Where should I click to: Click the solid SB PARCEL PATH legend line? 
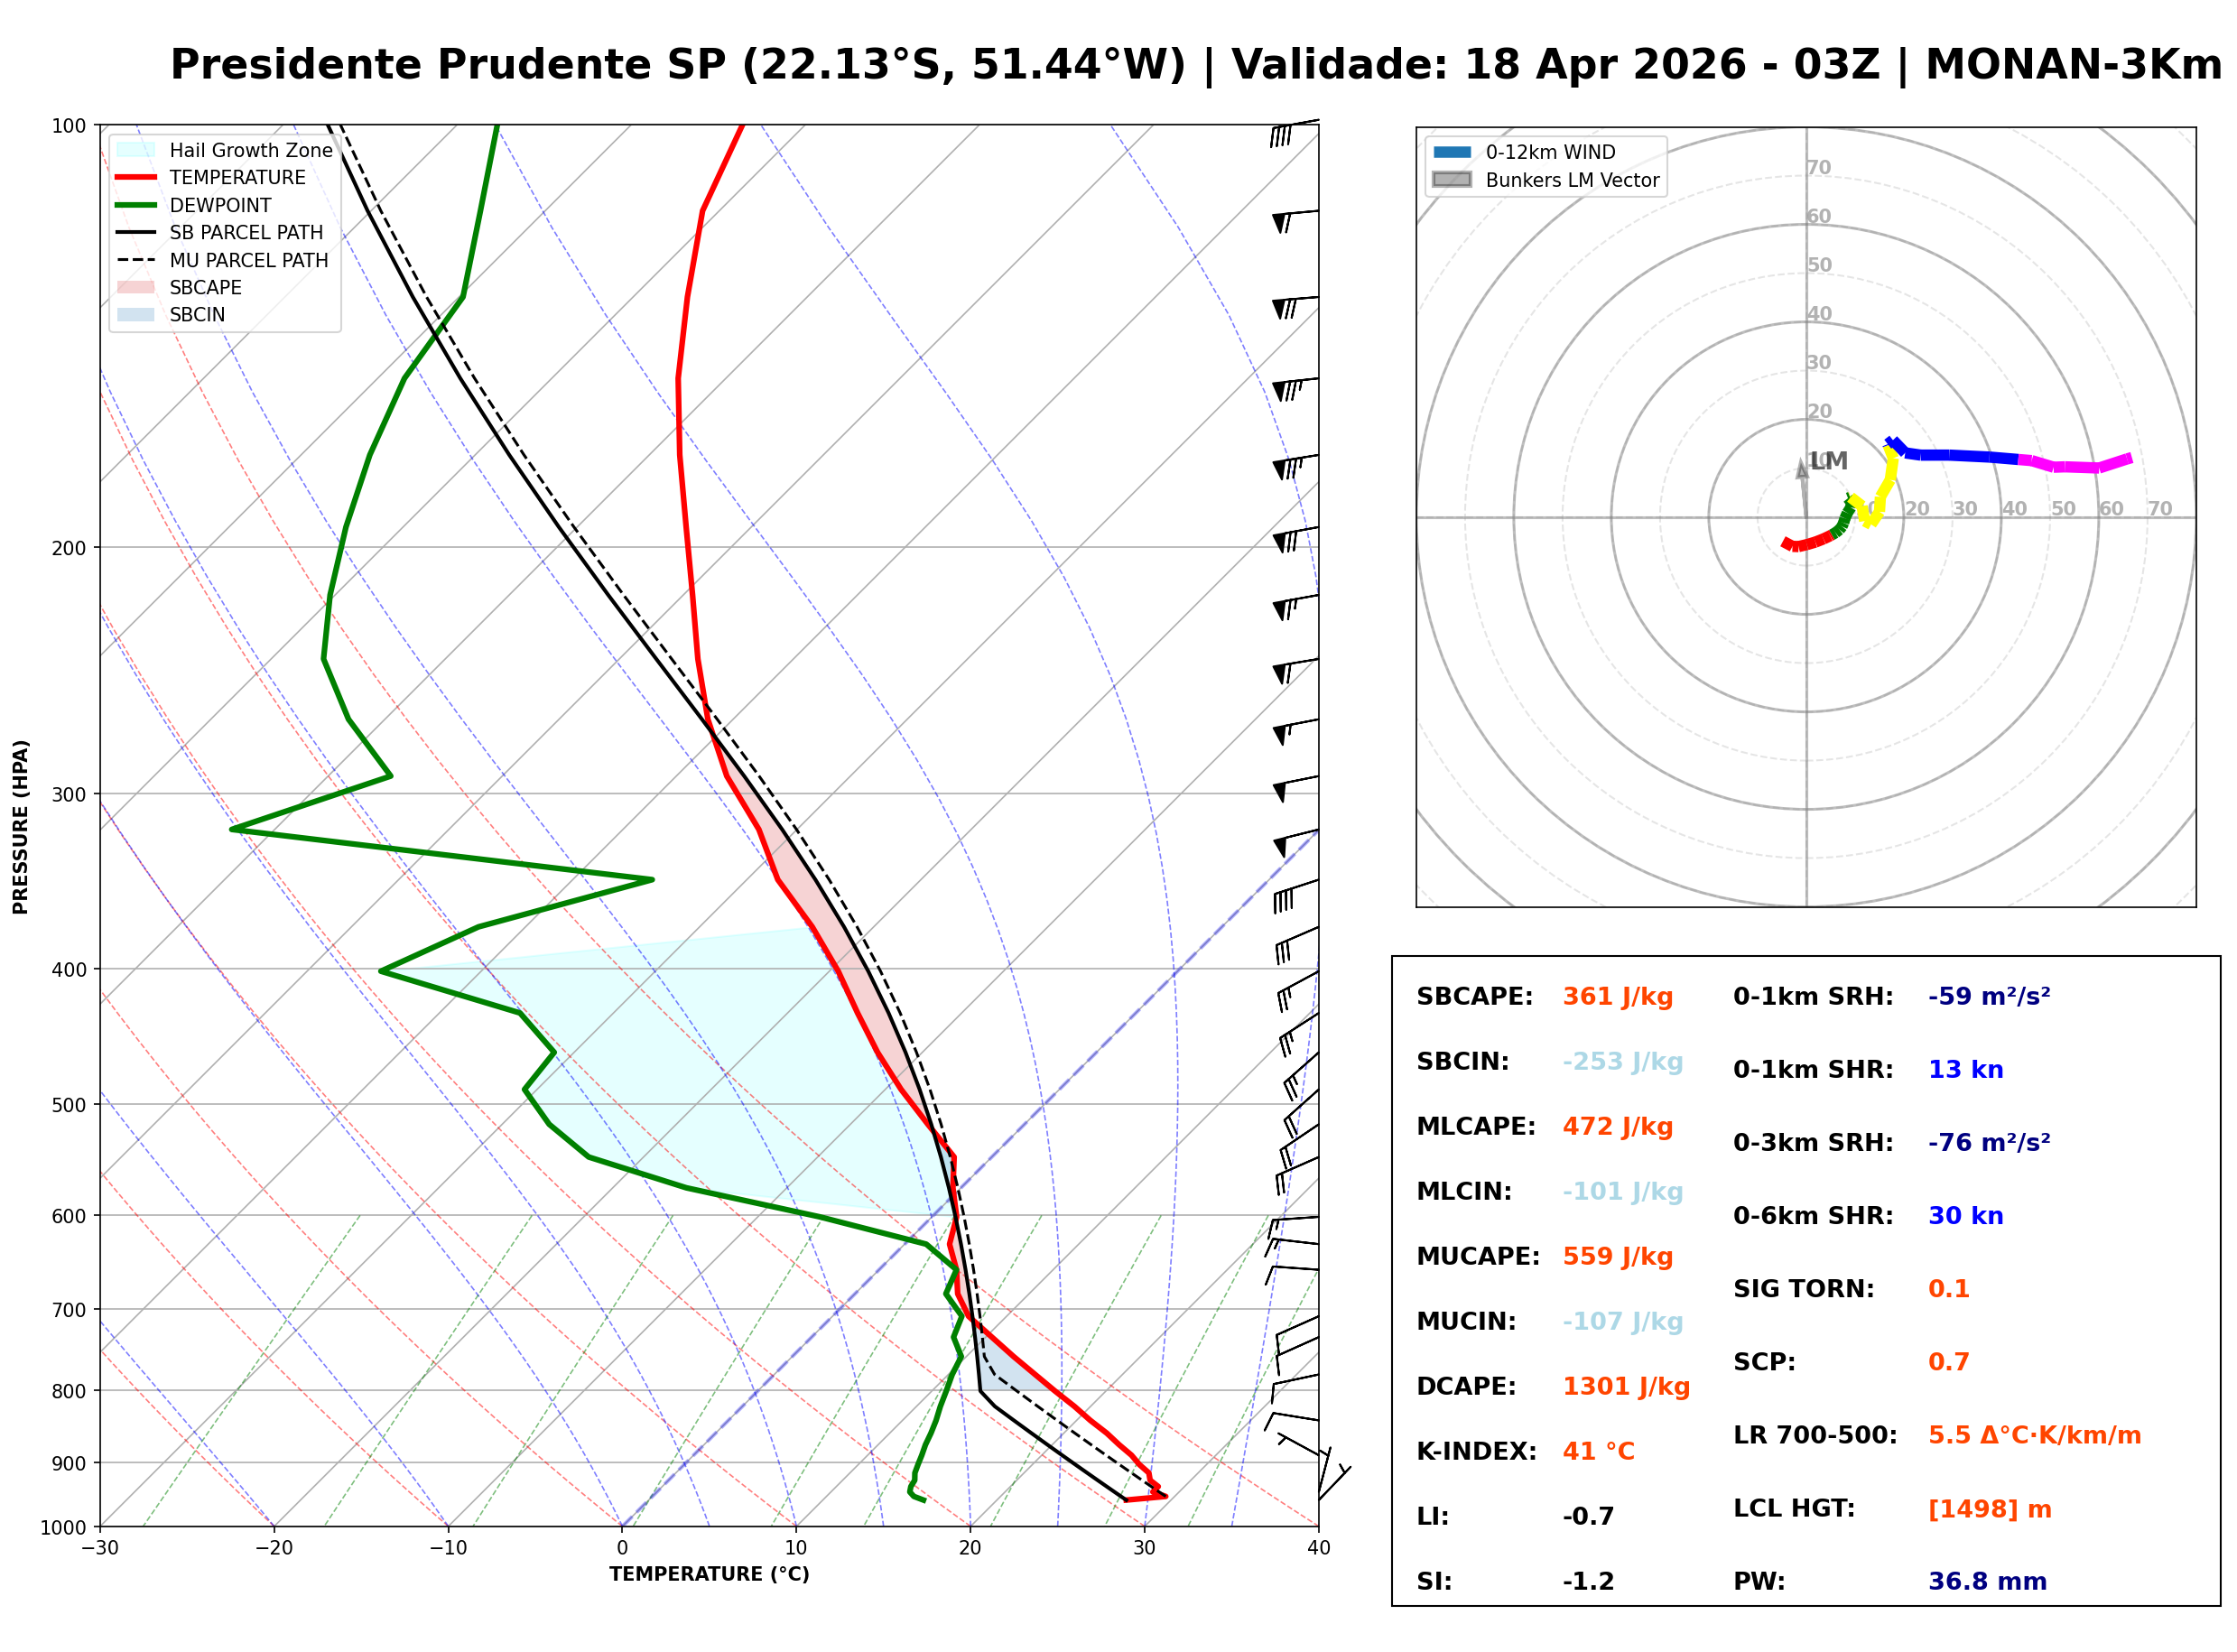click(x=136, y=233)
